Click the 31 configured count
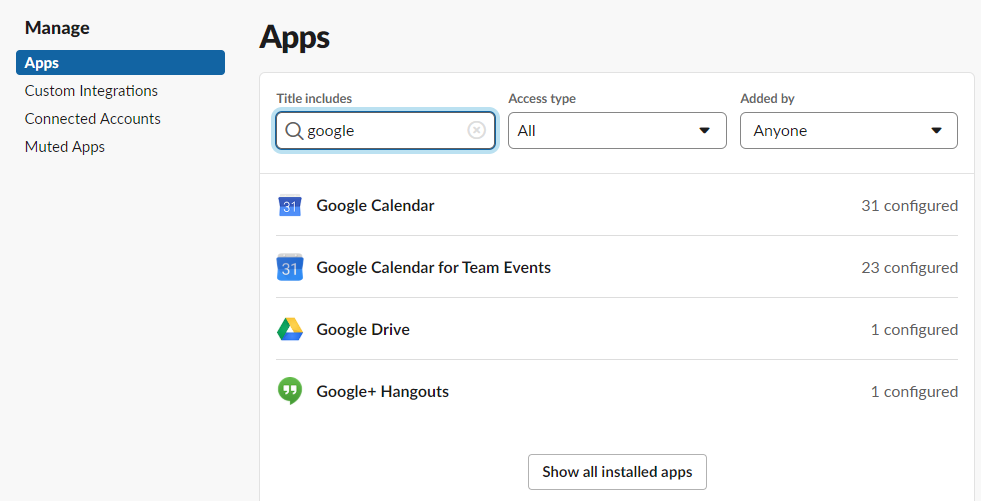The width and height of the screenshot is (981, 501). pos(910,206)
